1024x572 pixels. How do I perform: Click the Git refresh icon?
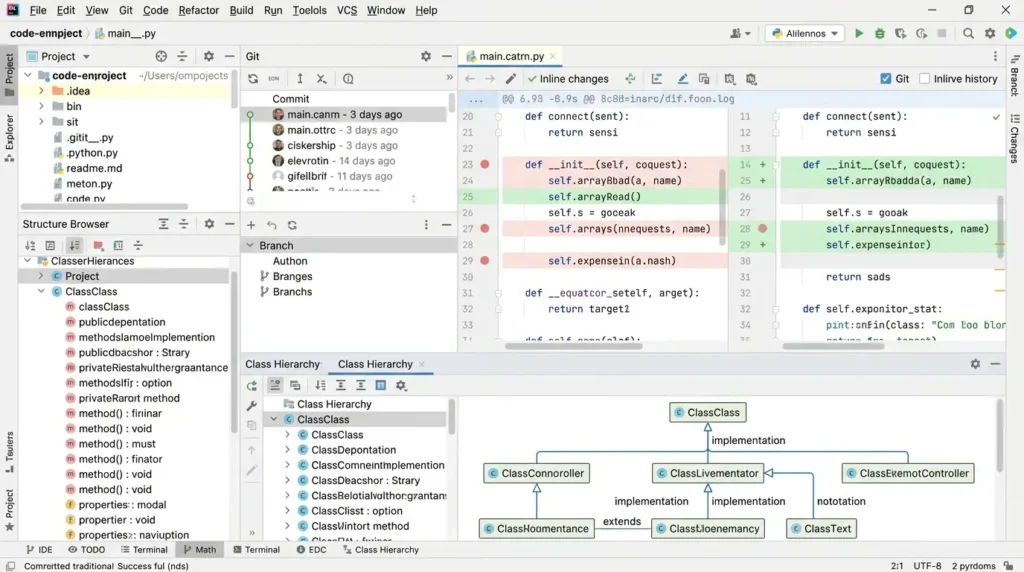pos(253,79)
